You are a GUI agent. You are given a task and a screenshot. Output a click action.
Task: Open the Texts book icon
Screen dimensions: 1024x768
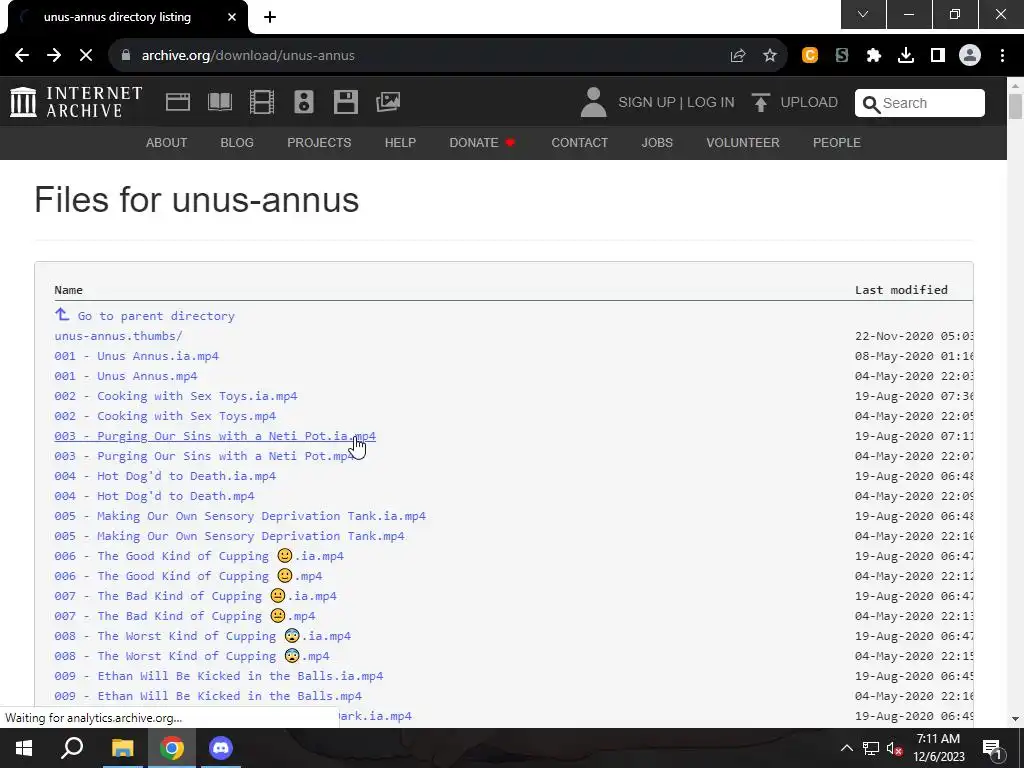[219, 102]
